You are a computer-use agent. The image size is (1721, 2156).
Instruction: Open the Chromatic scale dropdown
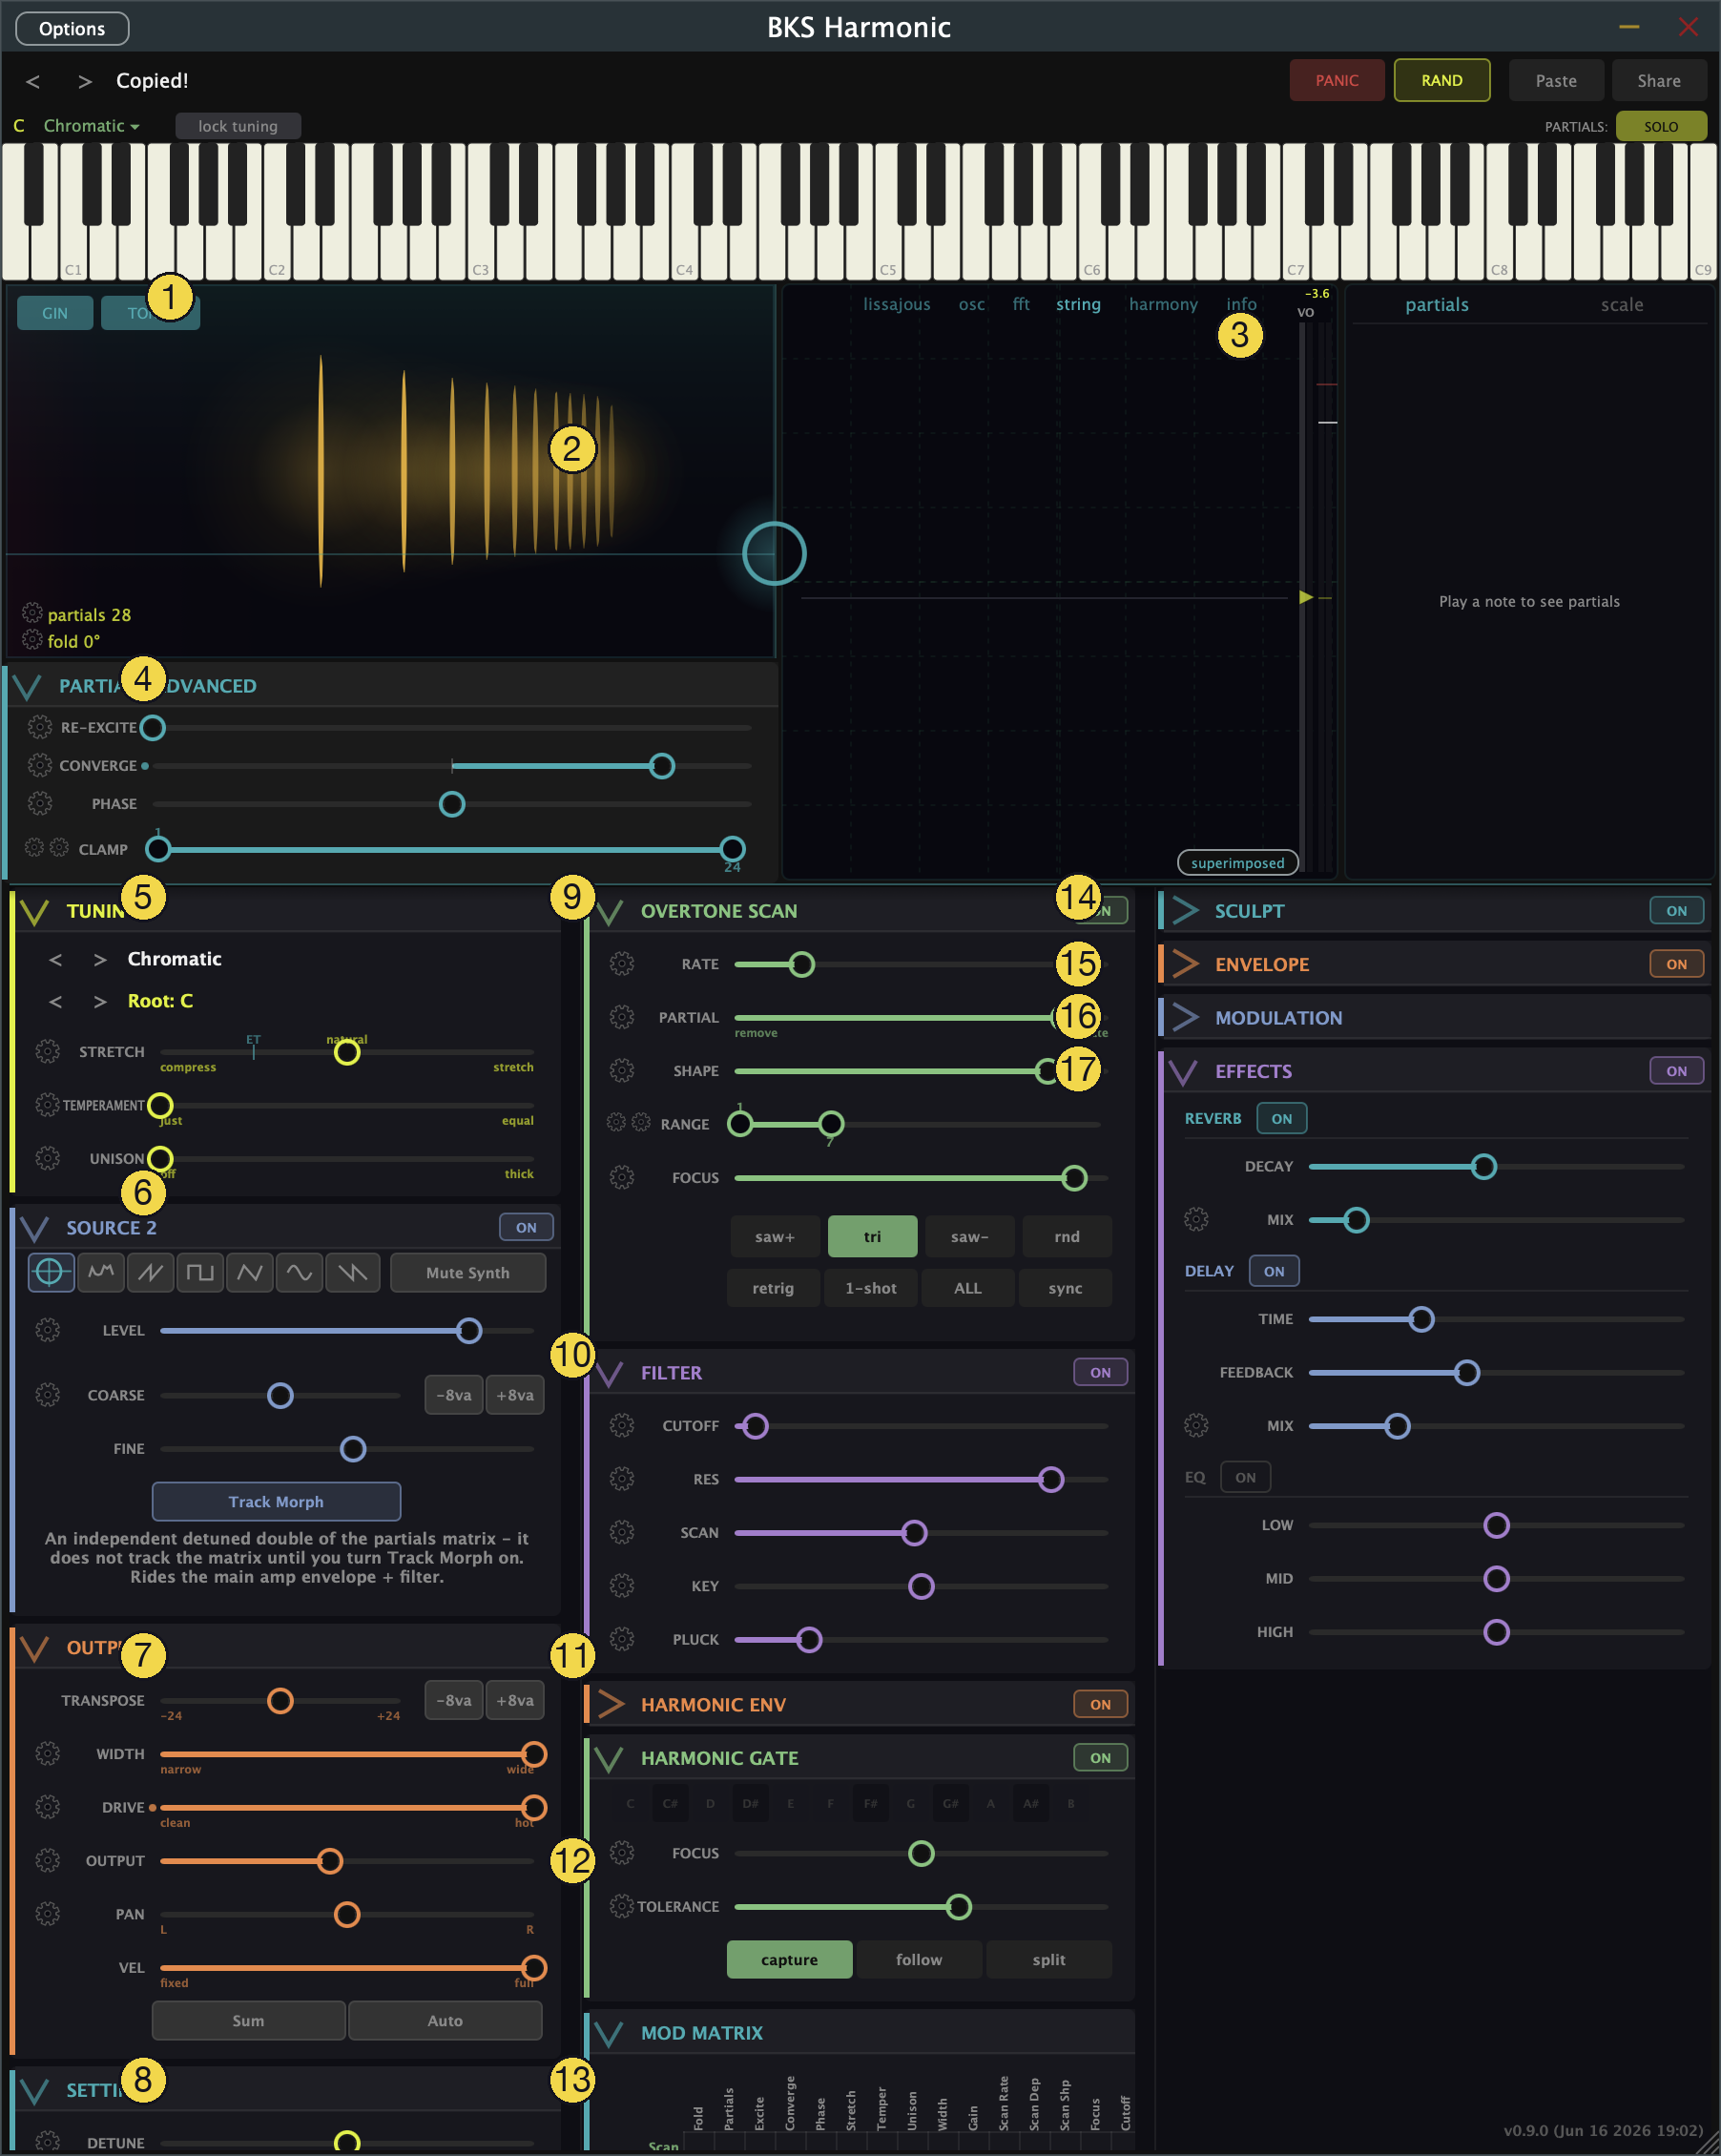coord(91,125)
